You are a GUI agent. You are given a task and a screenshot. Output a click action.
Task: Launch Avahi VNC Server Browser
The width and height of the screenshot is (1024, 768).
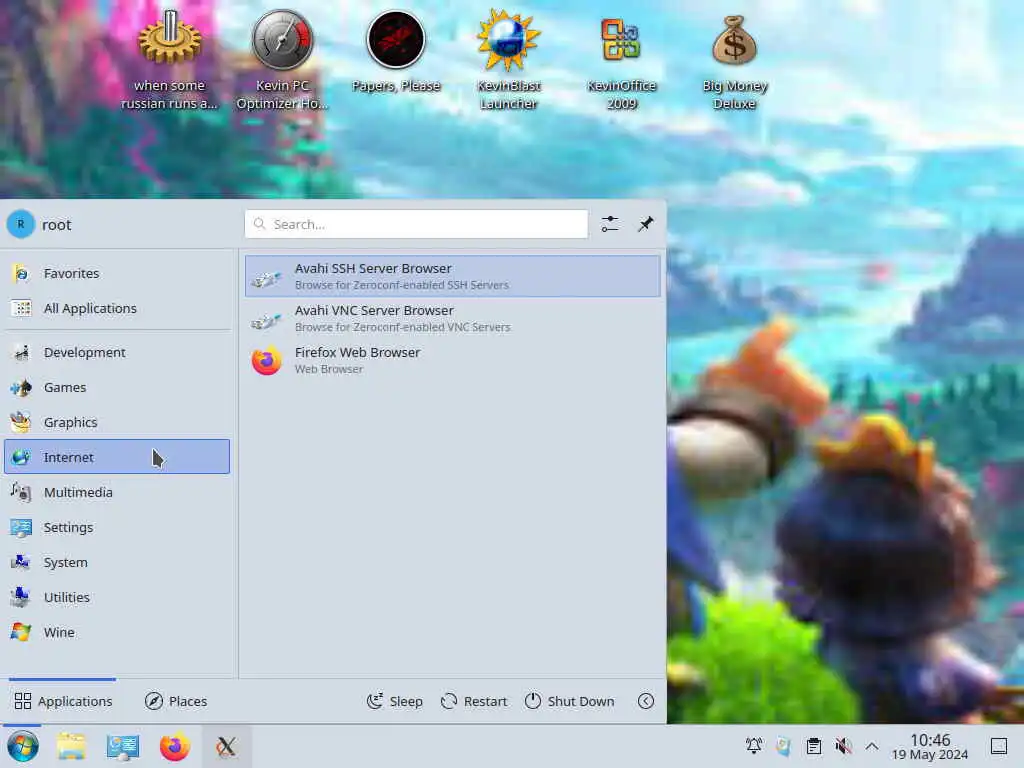point(453,318)
